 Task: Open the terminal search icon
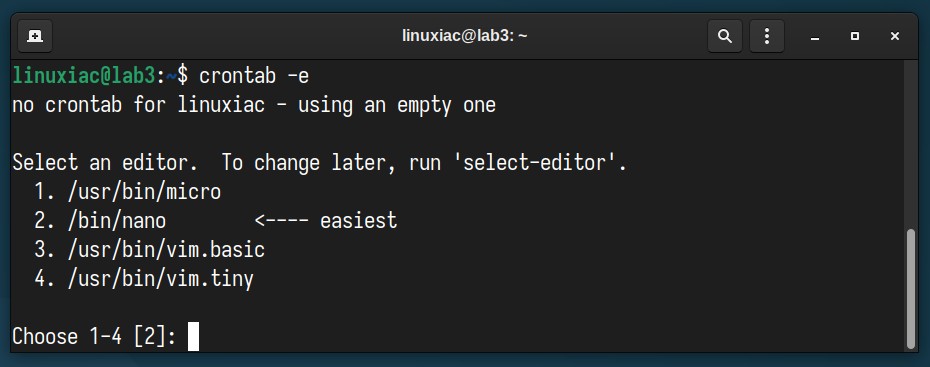724,36
